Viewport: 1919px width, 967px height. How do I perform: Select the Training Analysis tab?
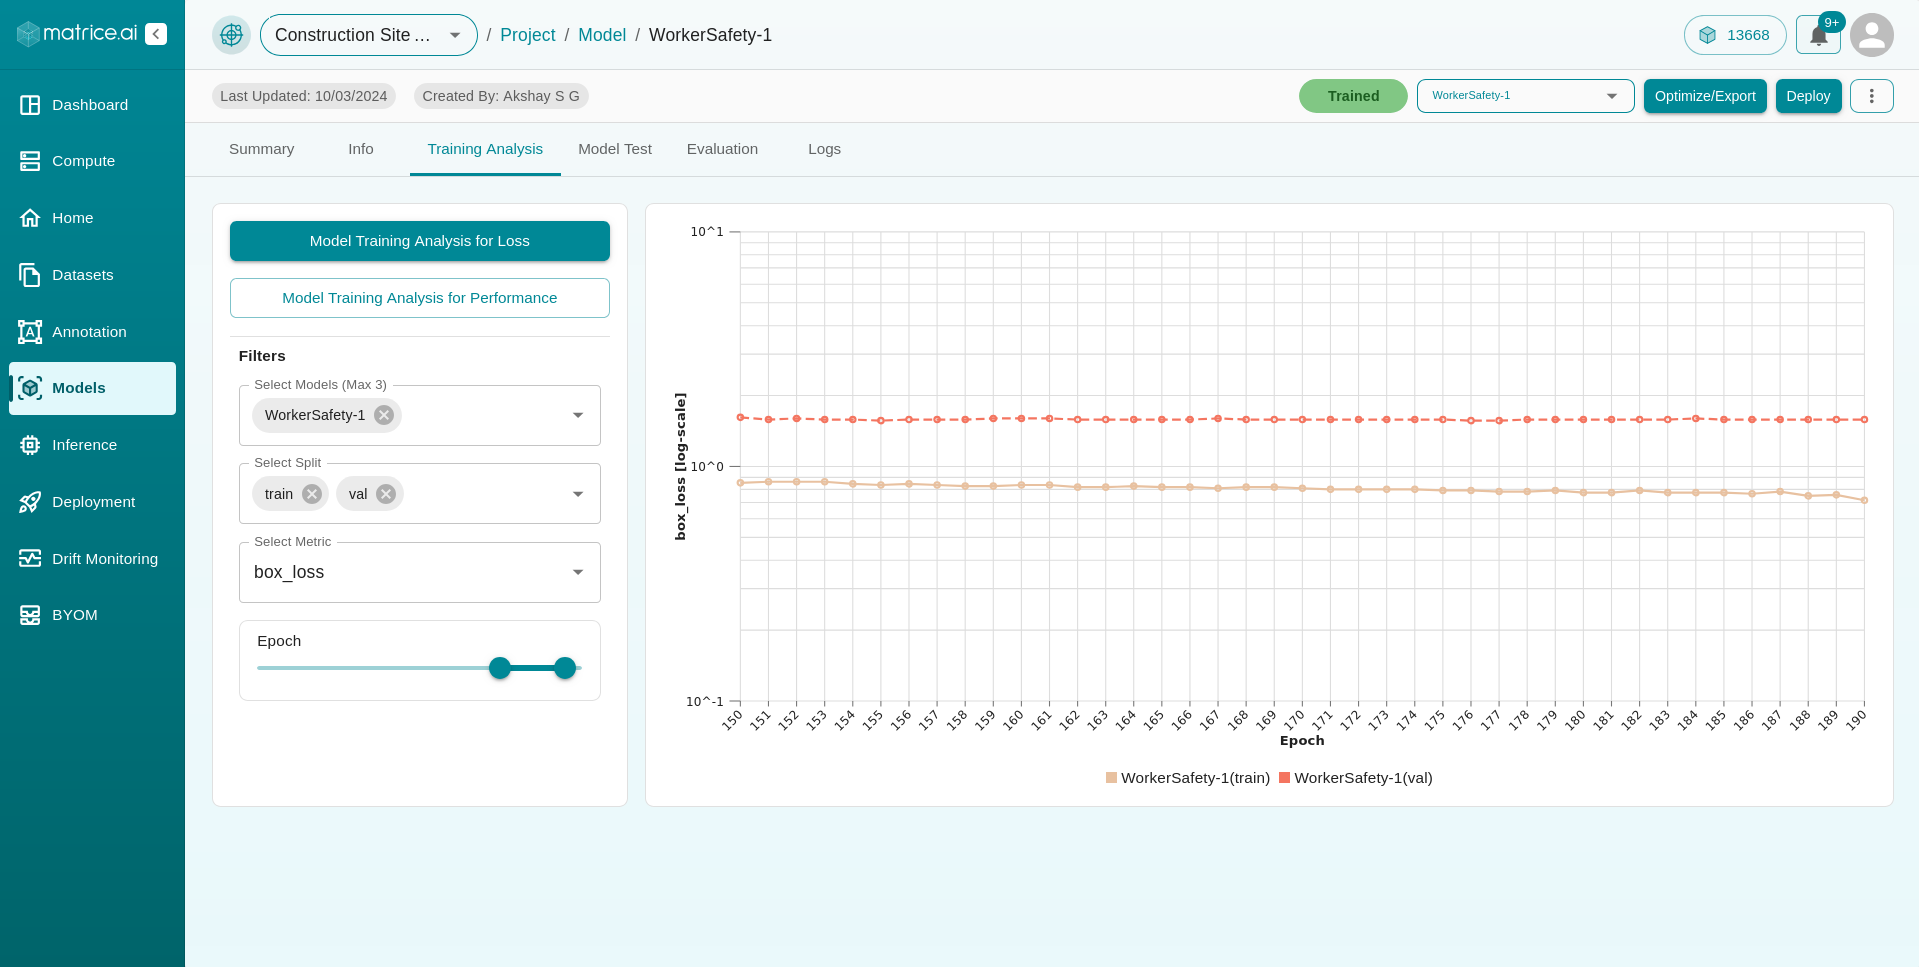[485, 149]
